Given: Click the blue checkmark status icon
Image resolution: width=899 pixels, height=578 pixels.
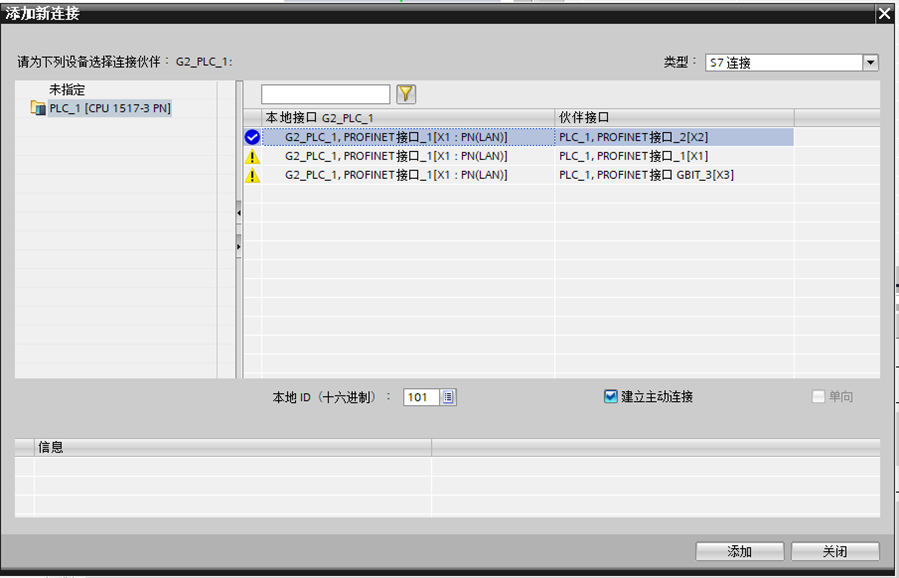Looking at the screenshot, I should click(252, 137).
